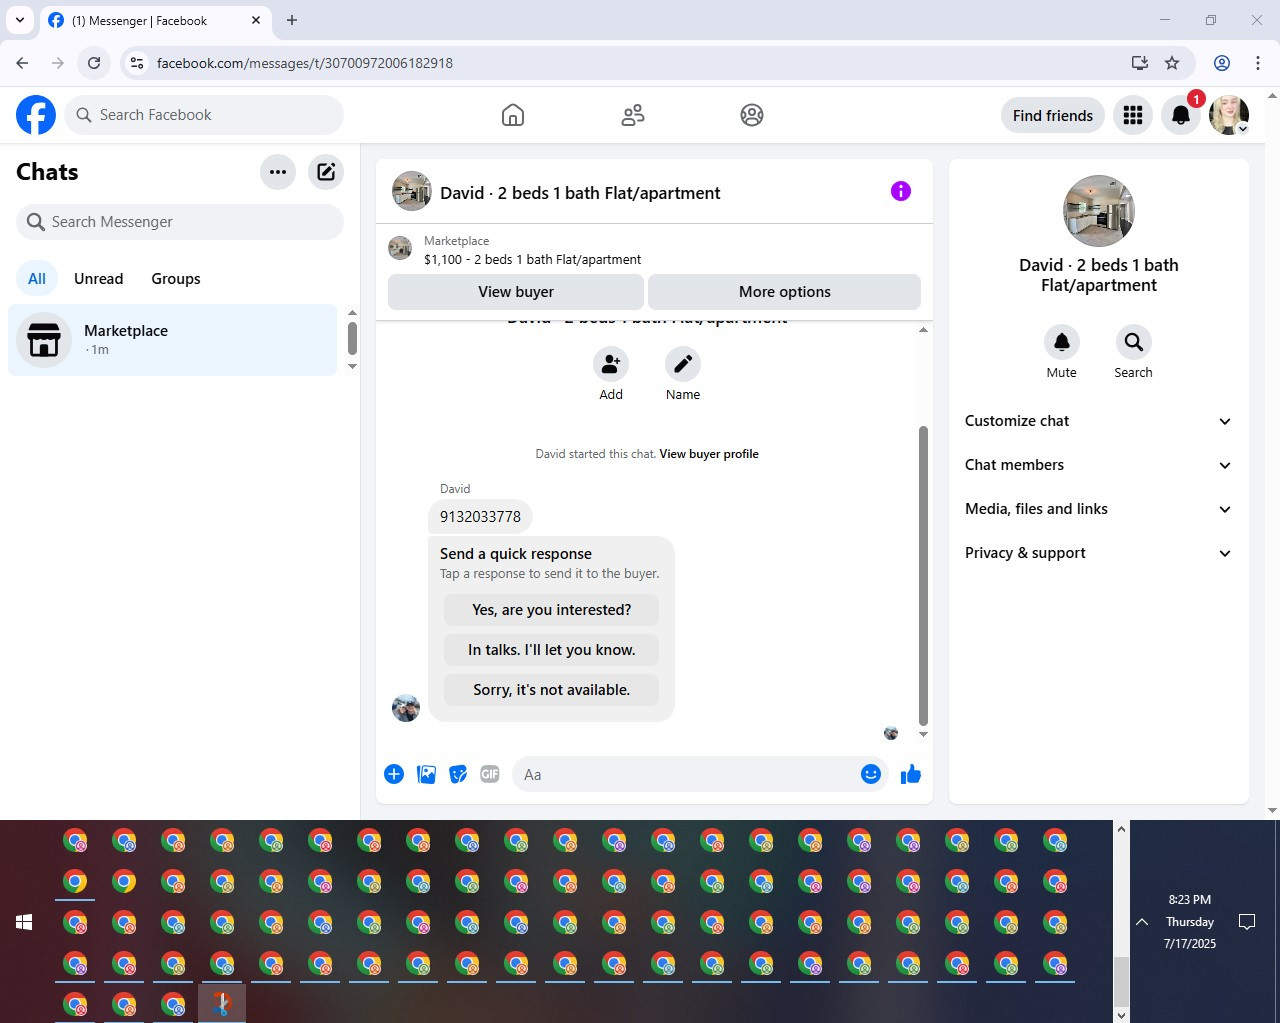View site information icon in address bar
This screenshot has height=1023, width=1280.
tap(137, 63)
